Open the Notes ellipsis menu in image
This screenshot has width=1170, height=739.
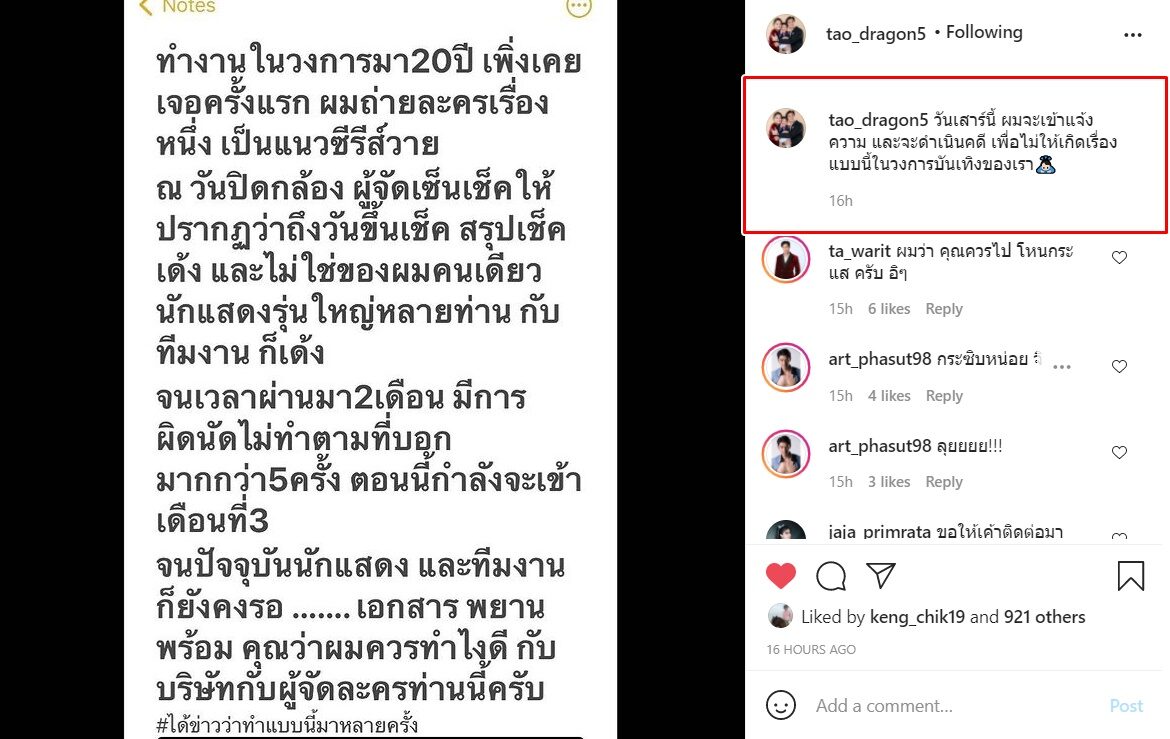(579, 8)
